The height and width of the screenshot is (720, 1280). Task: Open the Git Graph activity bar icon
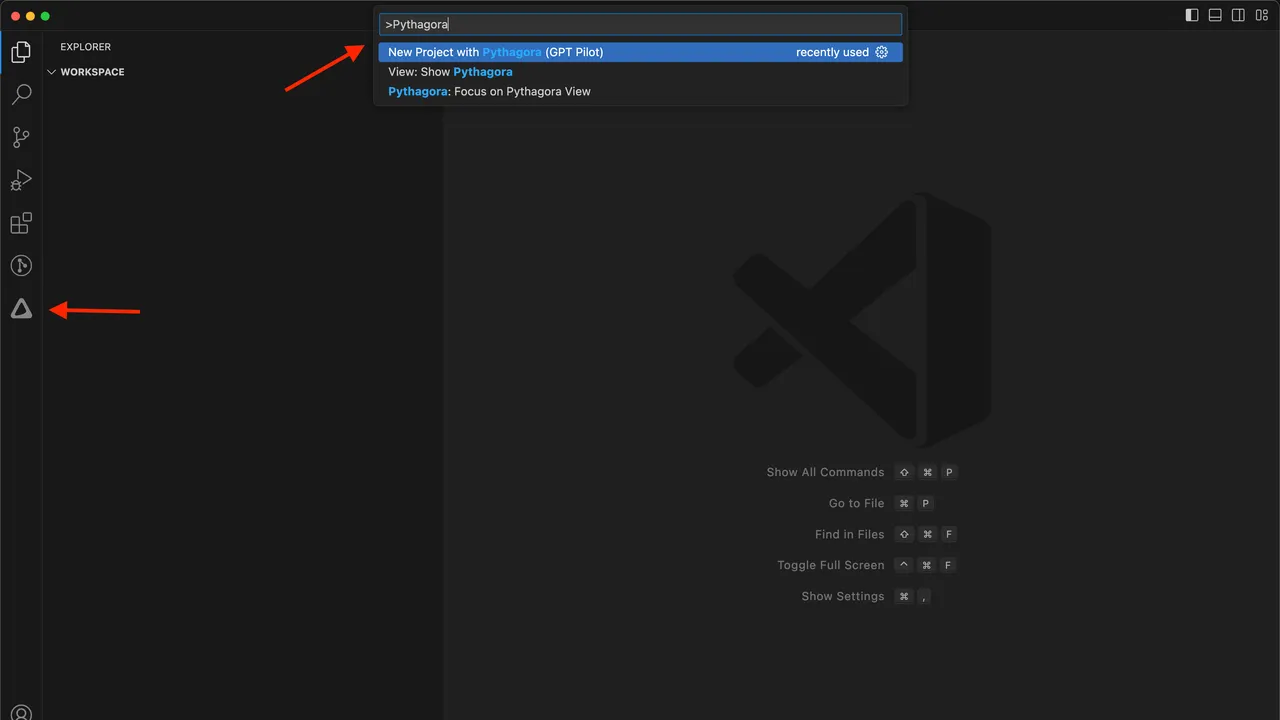click(21, 266)
